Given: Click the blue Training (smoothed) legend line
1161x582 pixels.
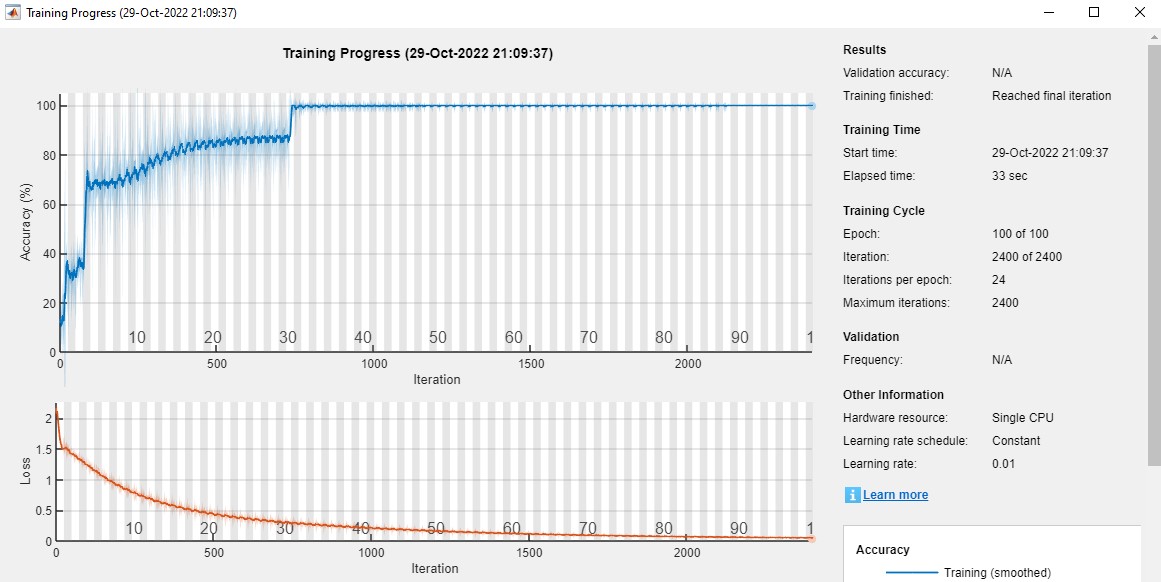Looking at the screenshot, I should [x=910, y=573].
